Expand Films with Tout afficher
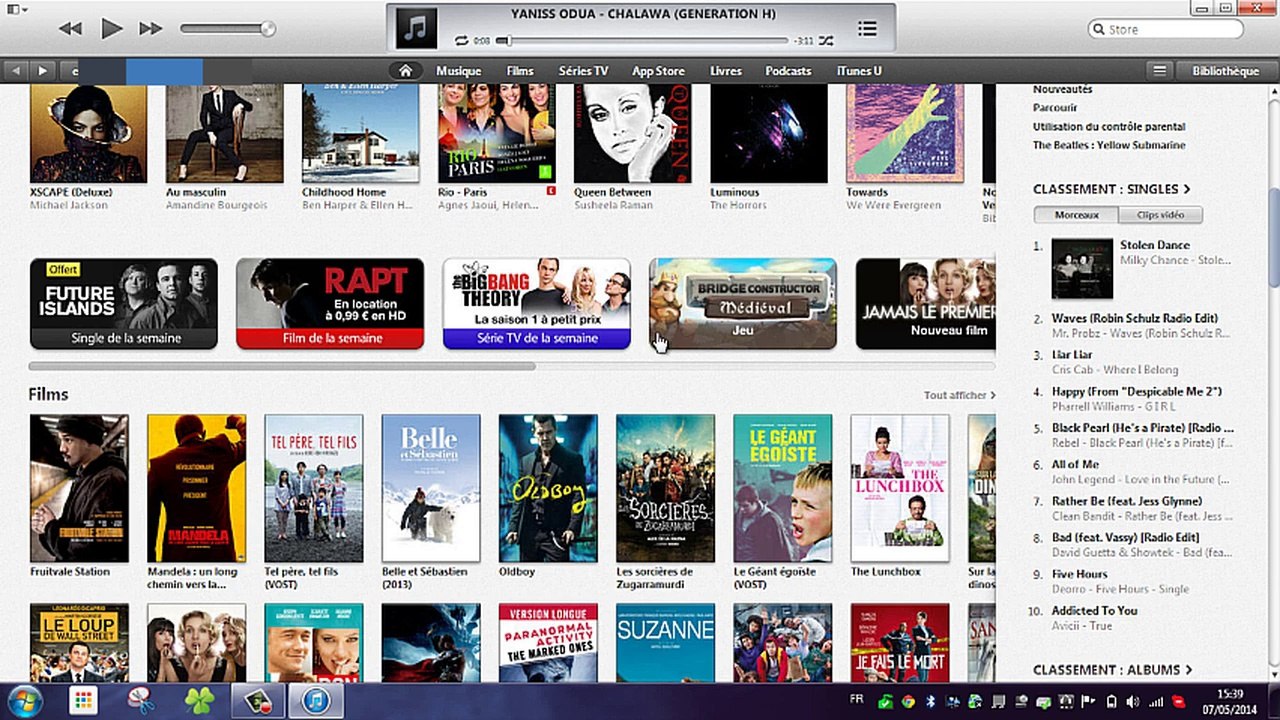 [959, 395]
